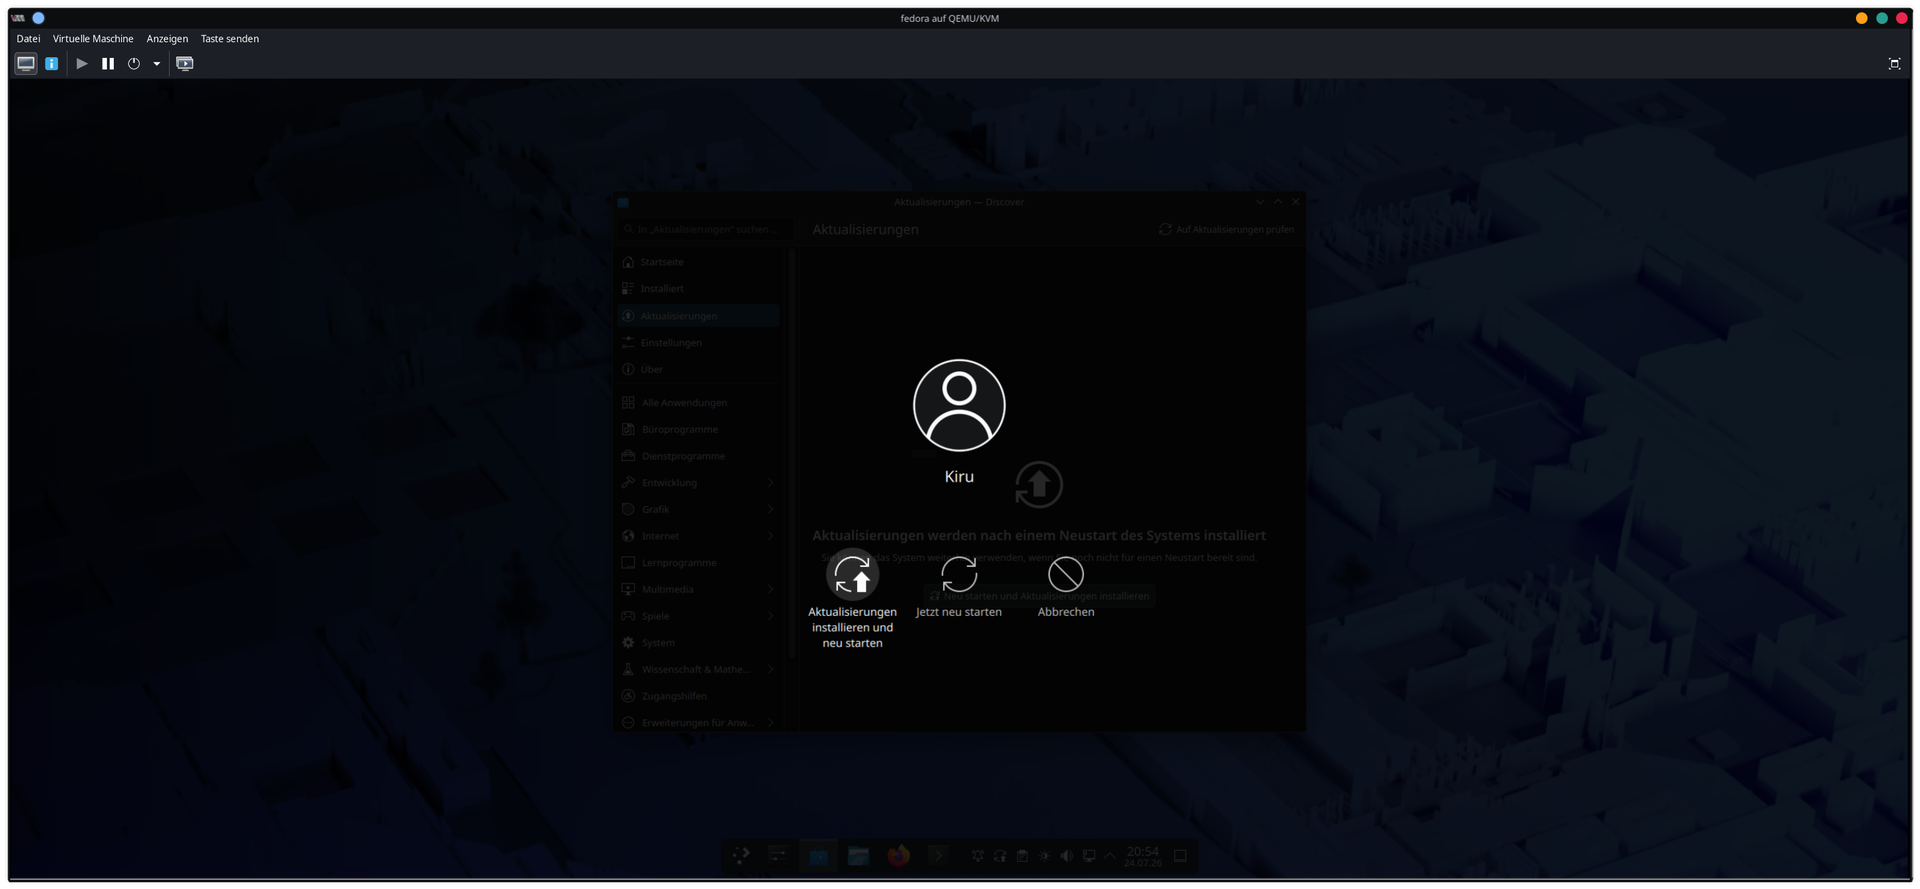Click Auf Aktualisierungen prüfen in Discover
This screenshot has height=889, width=1920.
1226,229
